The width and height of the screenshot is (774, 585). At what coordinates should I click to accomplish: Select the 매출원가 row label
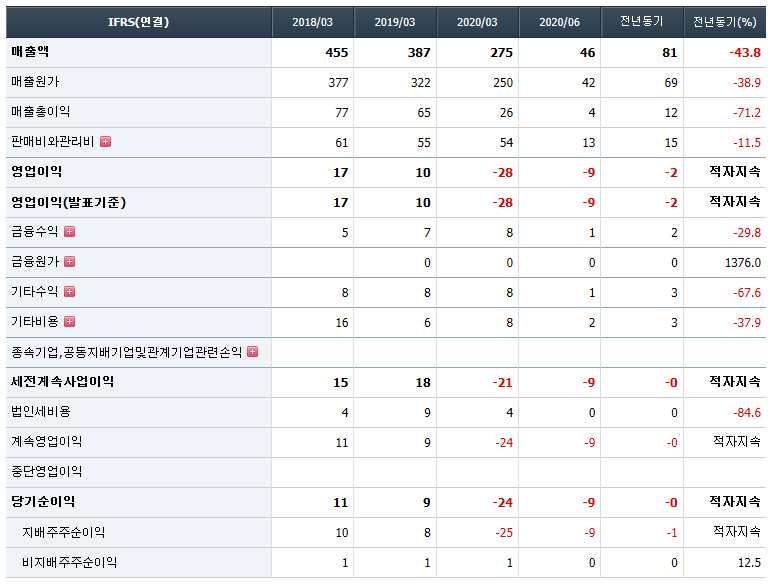click(36, 81)
